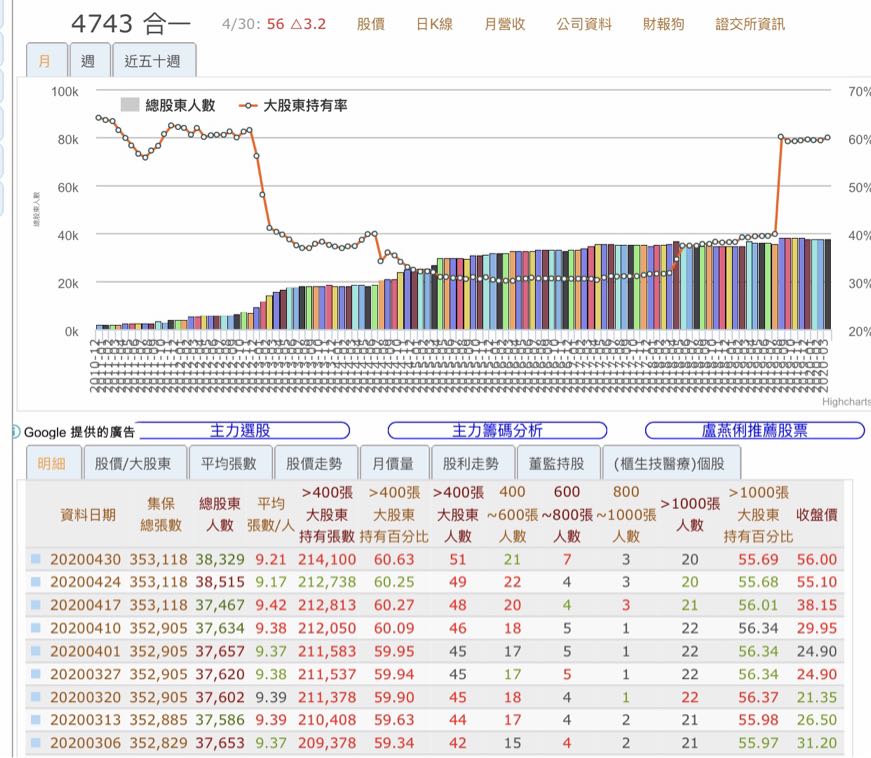Open the (櫃生技醫療)個股 tab
This screenshot has width=871, height=758.
[672, 463]
